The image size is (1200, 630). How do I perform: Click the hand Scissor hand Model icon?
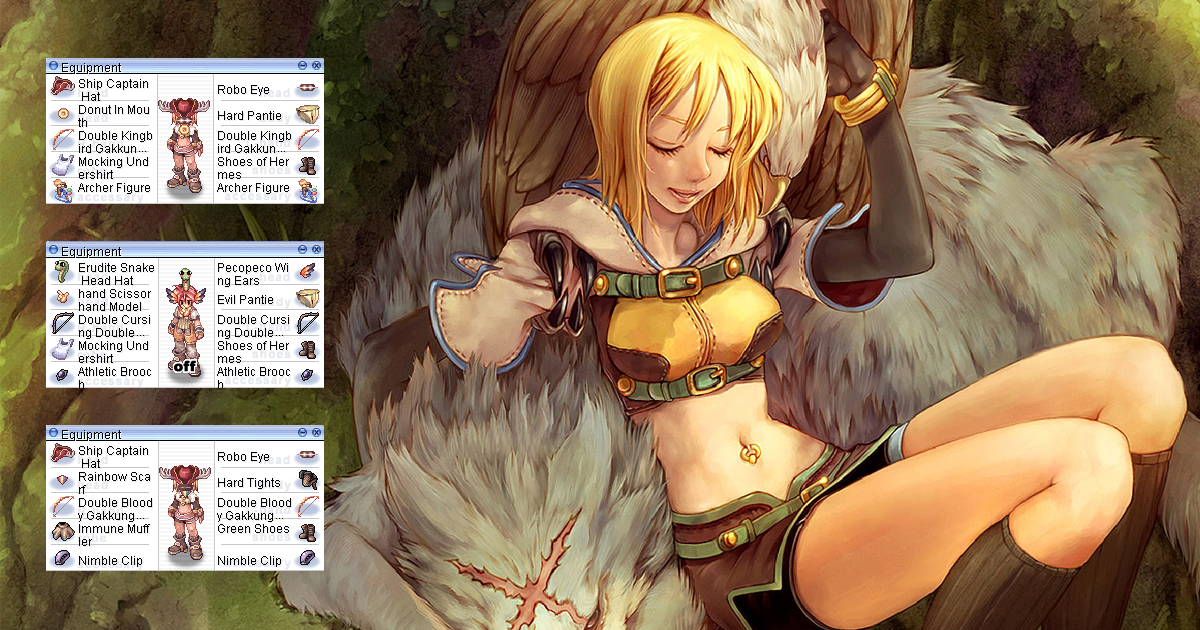pos(62,298)
